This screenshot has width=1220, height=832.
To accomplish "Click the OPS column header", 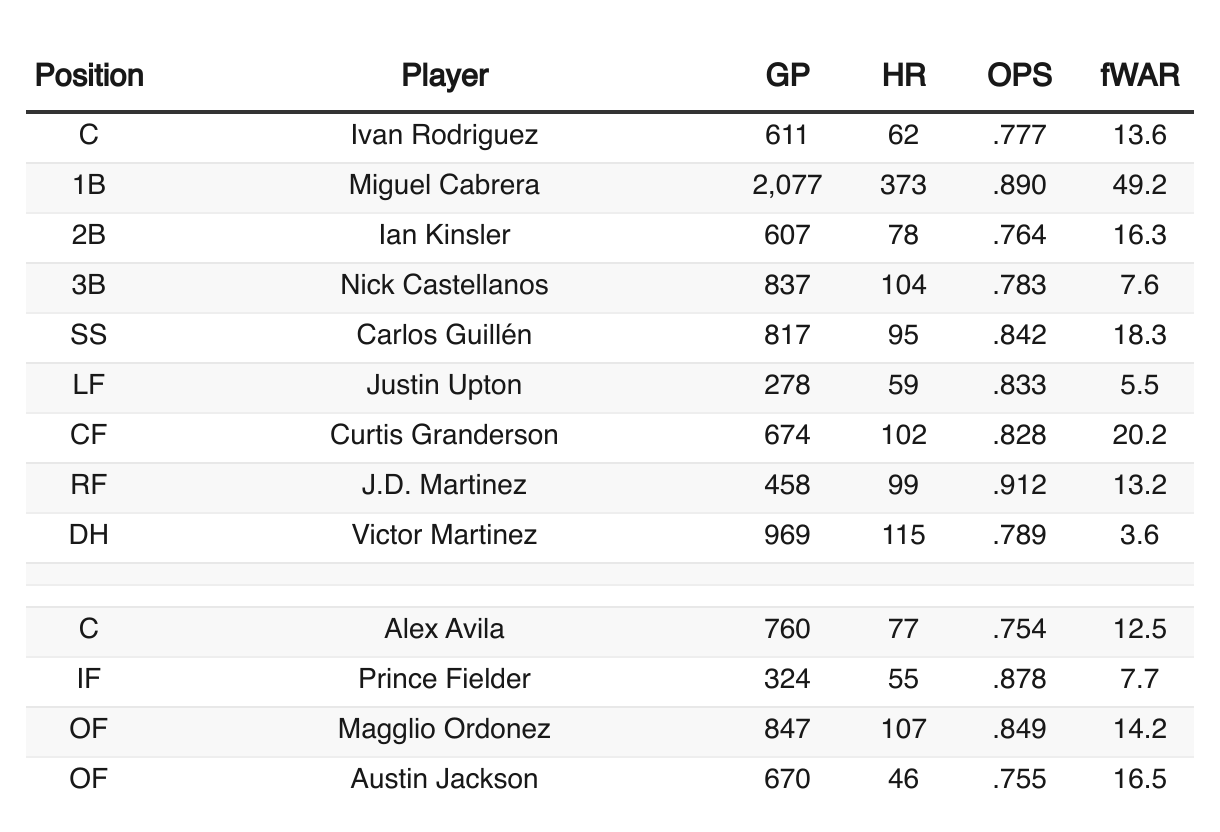I will (x=1019, y=75).
